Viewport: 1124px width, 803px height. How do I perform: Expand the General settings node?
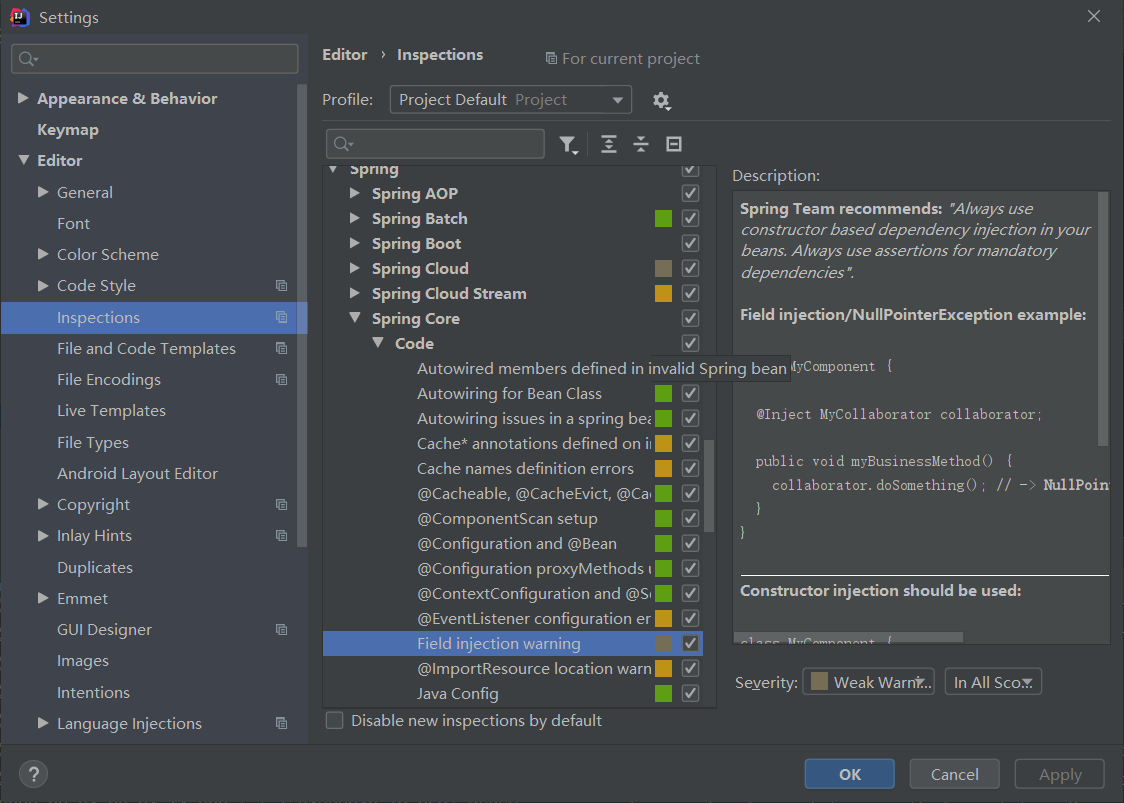(43, 192)
